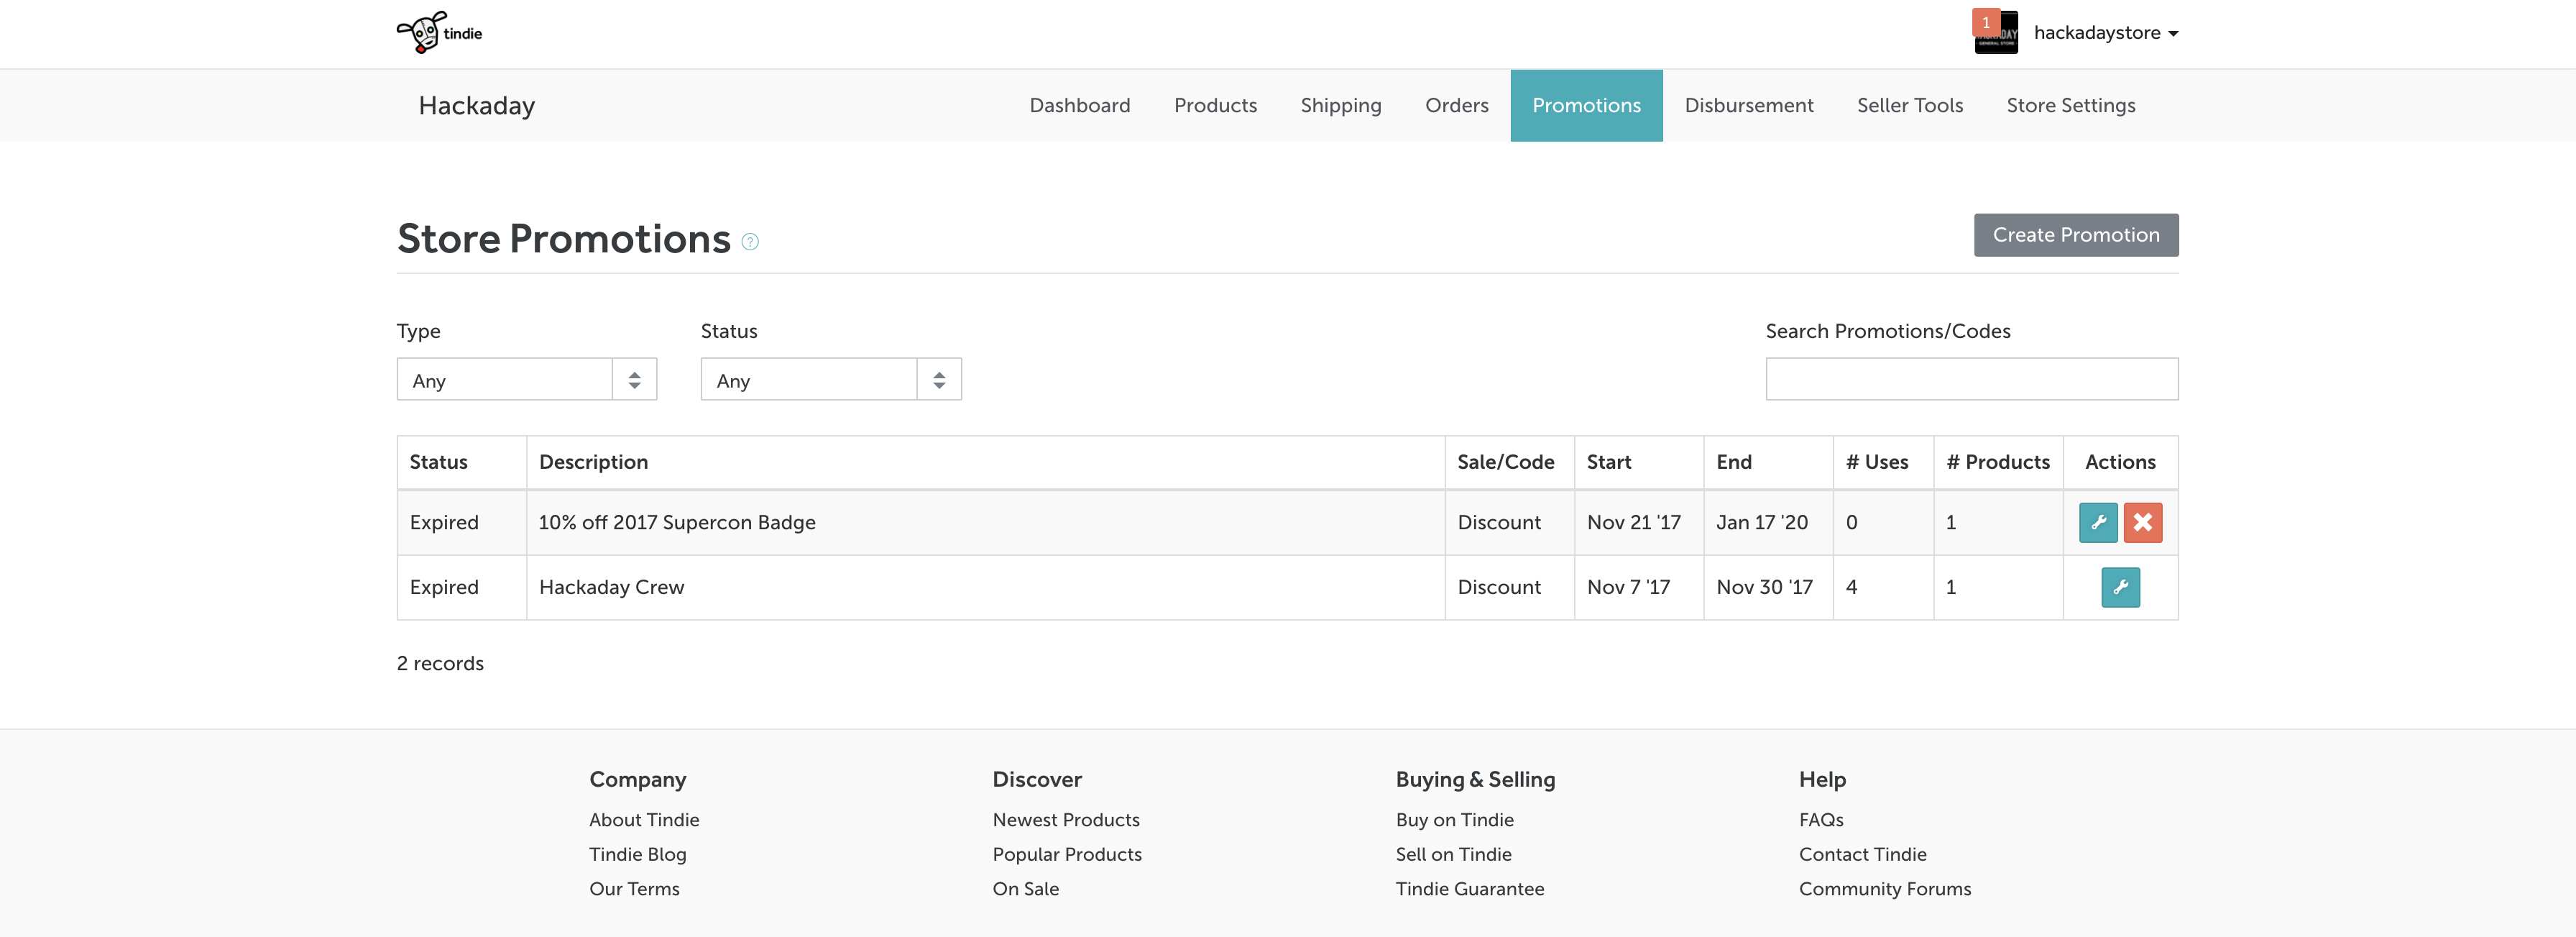Image resolution: width=2576 pixels, height=937 pixels.
Task: Visit the Community Forums link
Action: click(x=1884, y=889)
